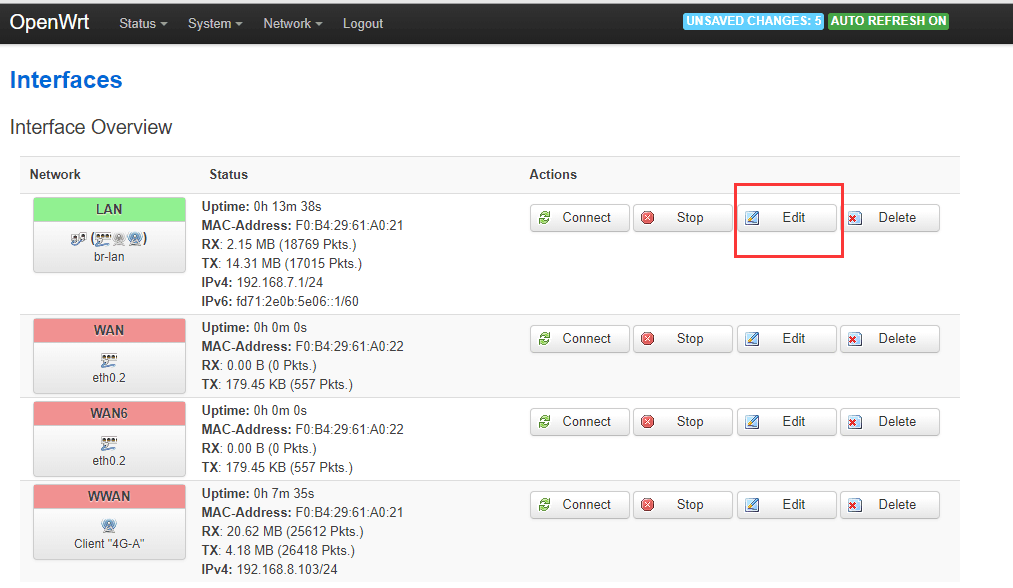Click LAN IPv6 address fd71:2e0b:5e06::1/60
The width and height of the screenshot is (1013, 588).
coord(297,301)
